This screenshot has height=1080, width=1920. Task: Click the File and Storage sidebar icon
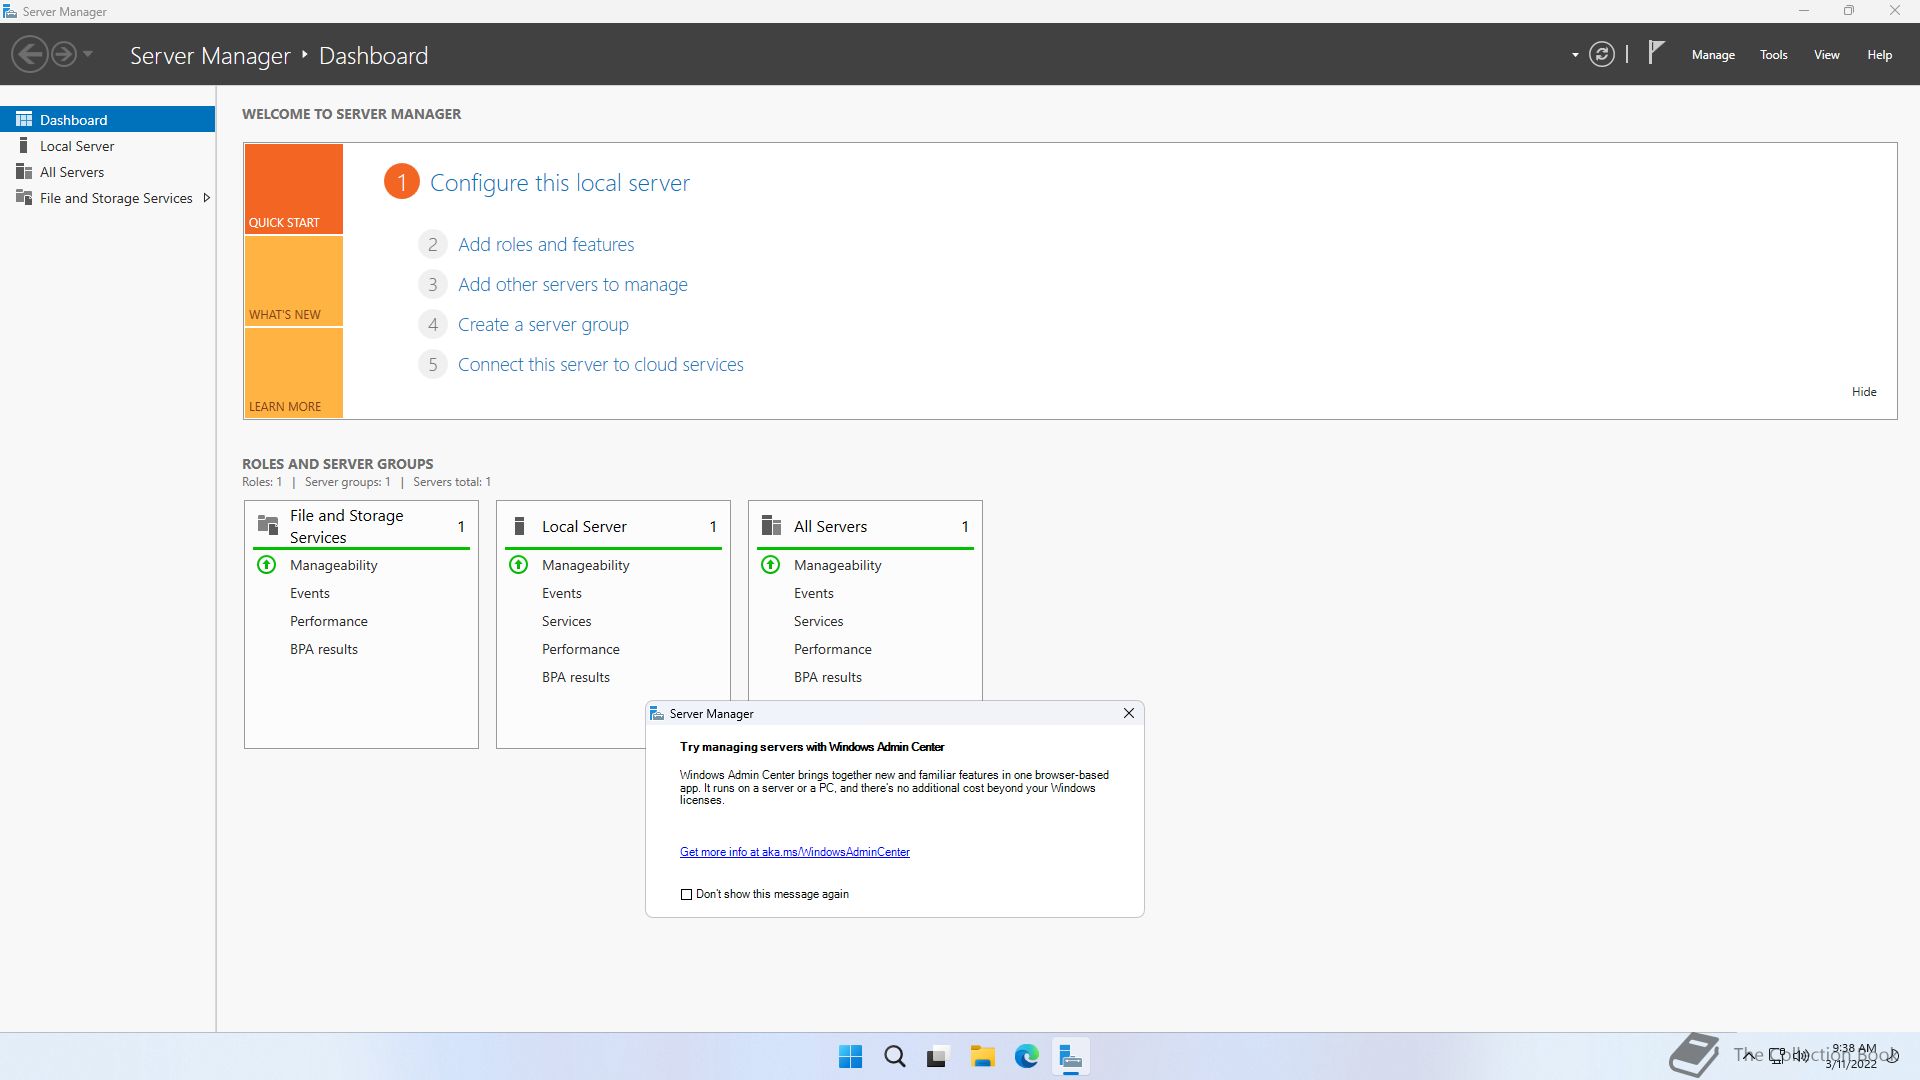coord(24,197)
